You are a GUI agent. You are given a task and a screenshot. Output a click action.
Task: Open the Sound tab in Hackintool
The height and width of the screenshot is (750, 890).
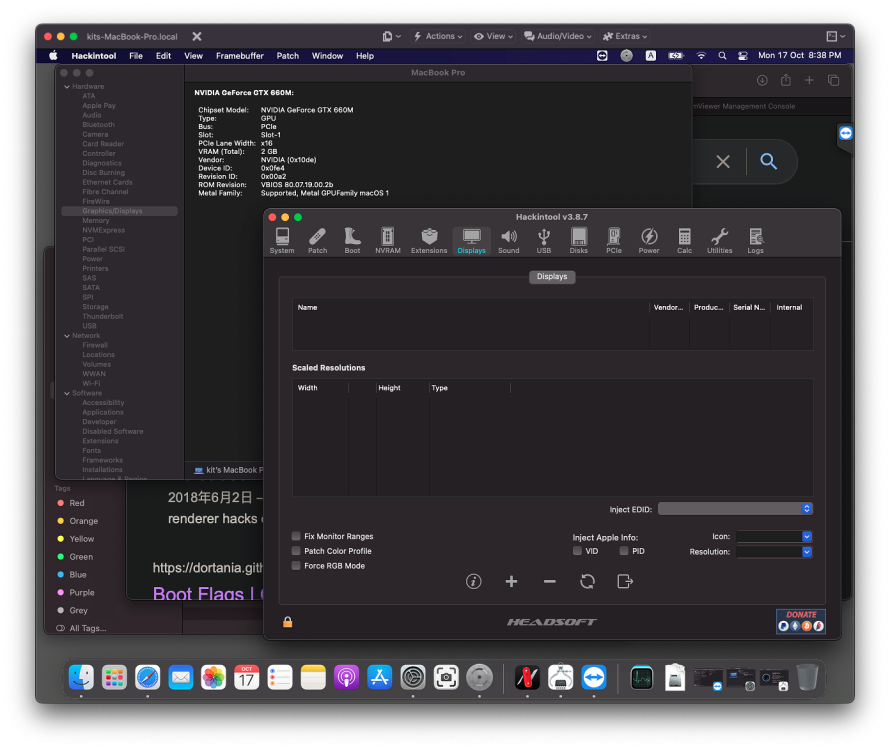point(509,241)
